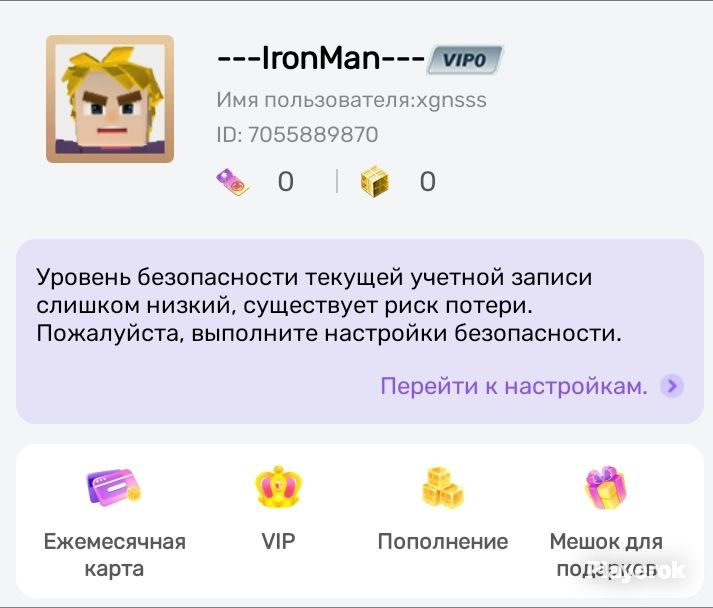Follow the Перейти к настройкам link
Image resolution: width=713 pixels, height=608 pixels.
click(x=514, y=386)
